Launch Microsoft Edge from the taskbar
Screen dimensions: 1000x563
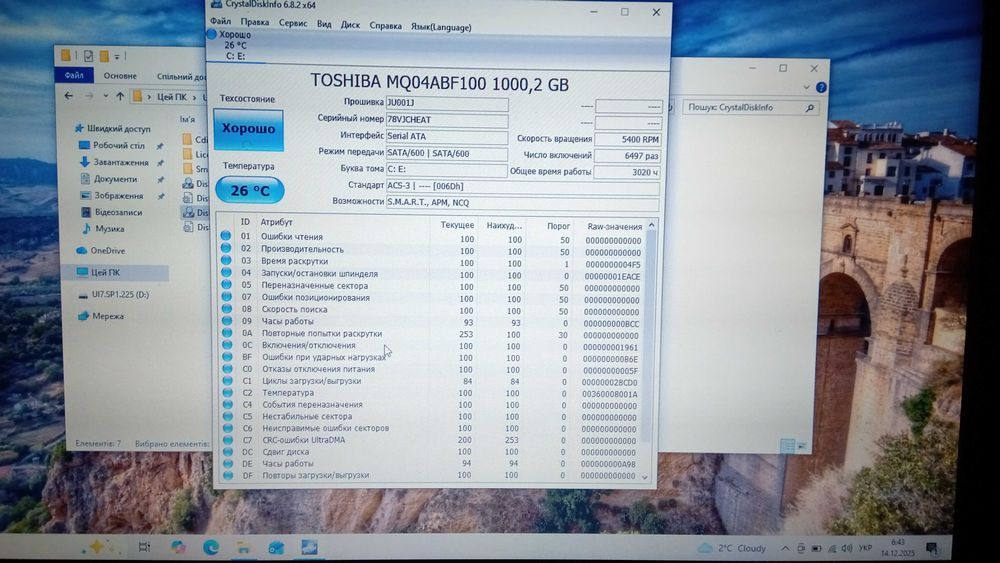[210, 547]
